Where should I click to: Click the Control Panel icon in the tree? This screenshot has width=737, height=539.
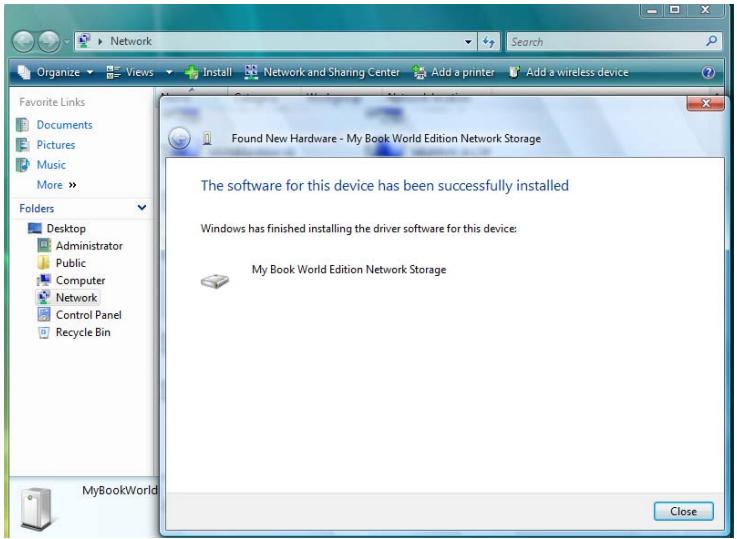pyautogui.click(x=44, y=315)
